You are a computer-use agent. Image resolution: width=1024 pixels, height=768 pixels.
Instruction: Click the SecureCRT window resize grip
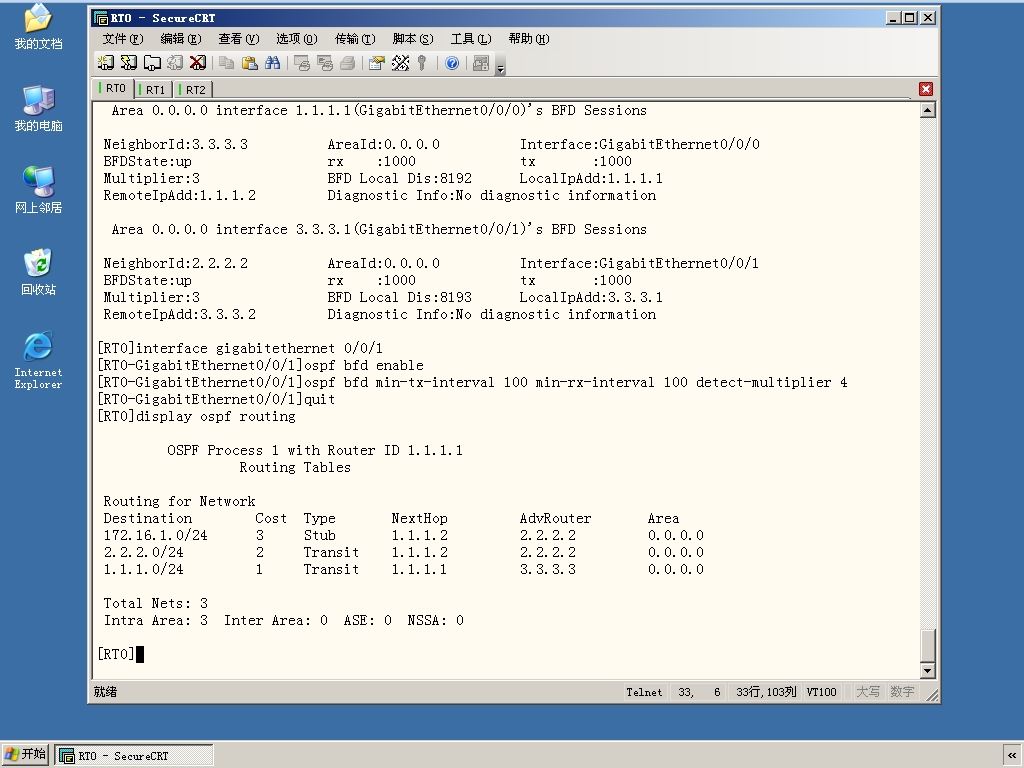(933, 696)
